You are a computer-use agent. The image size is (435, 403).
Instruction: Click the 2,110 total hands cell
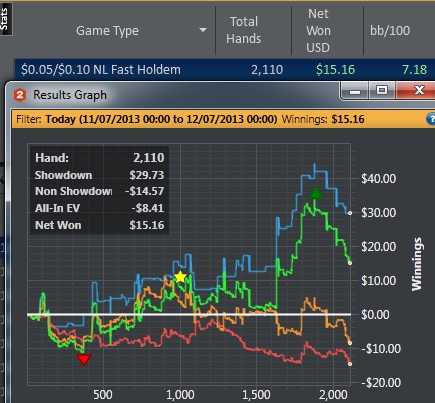point(267,70)
